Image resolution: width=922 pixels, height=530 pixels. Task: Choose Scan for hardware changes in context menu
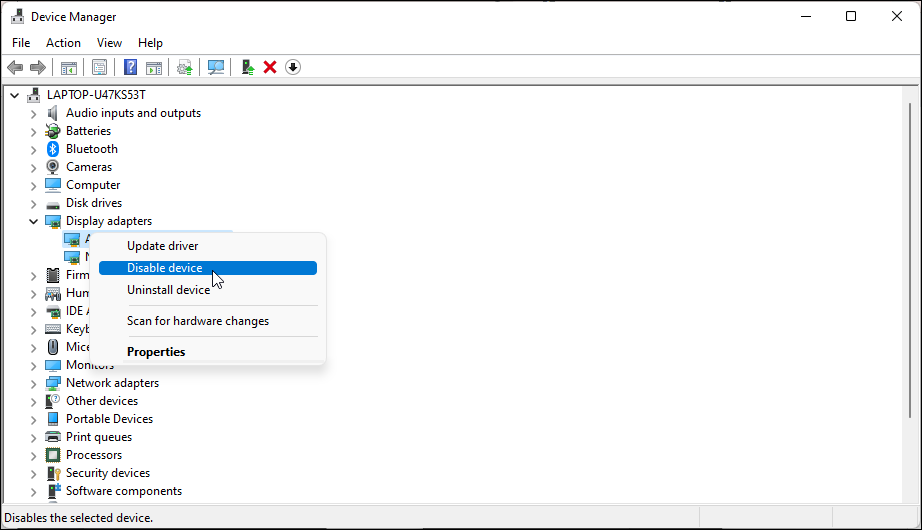click(208, 321)
